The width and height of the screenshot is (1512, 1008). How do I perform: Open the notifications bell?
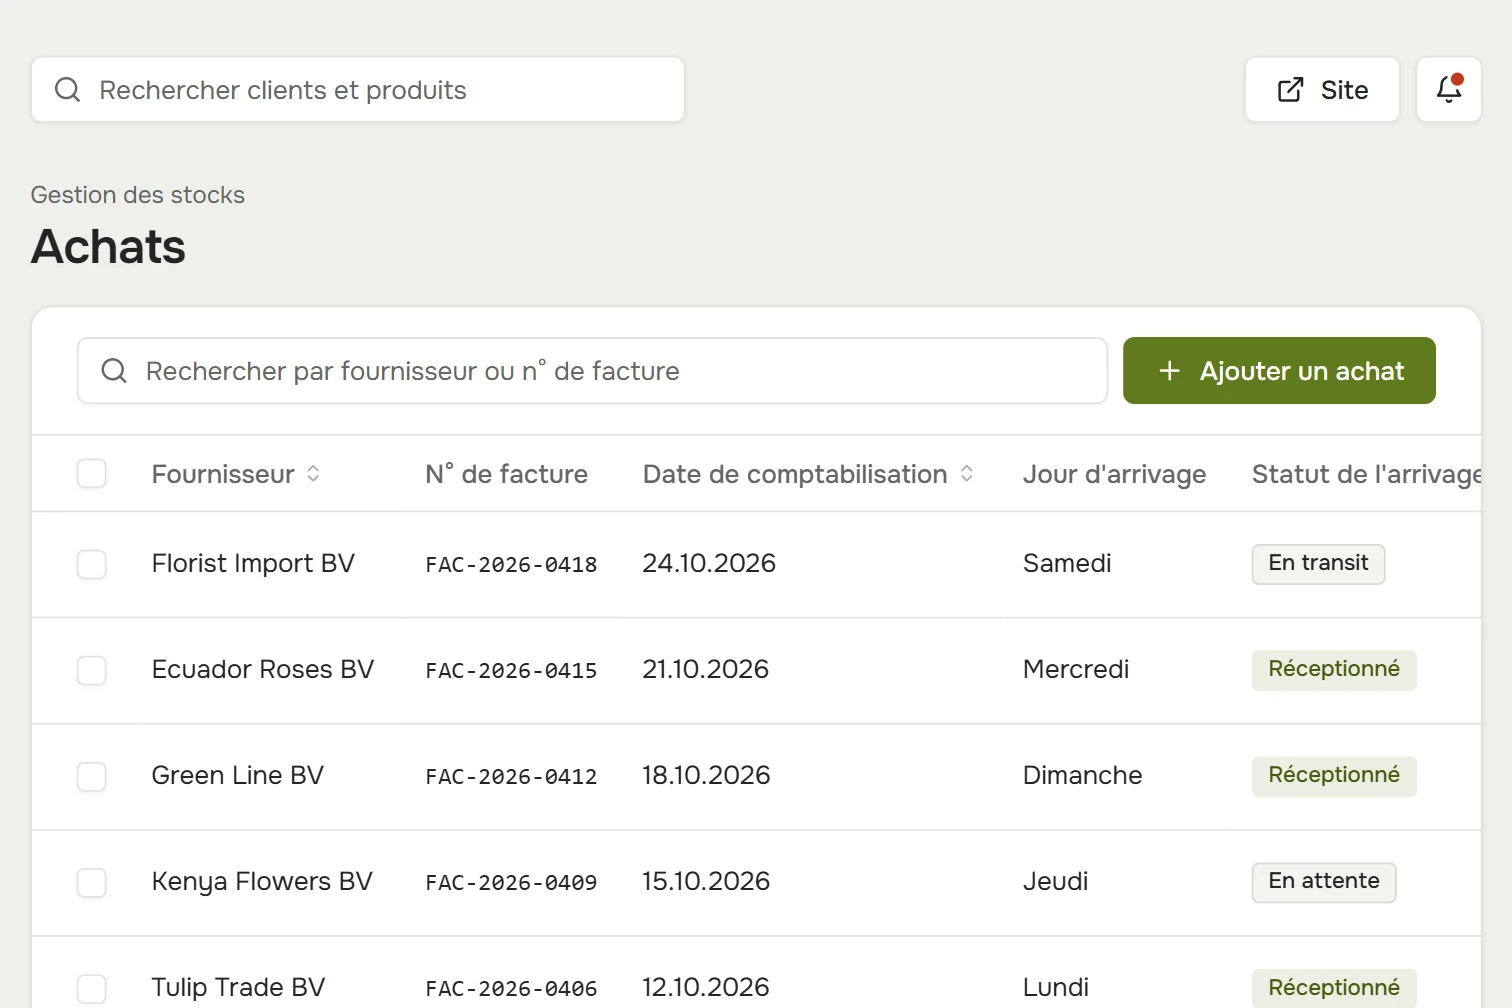1449,90
